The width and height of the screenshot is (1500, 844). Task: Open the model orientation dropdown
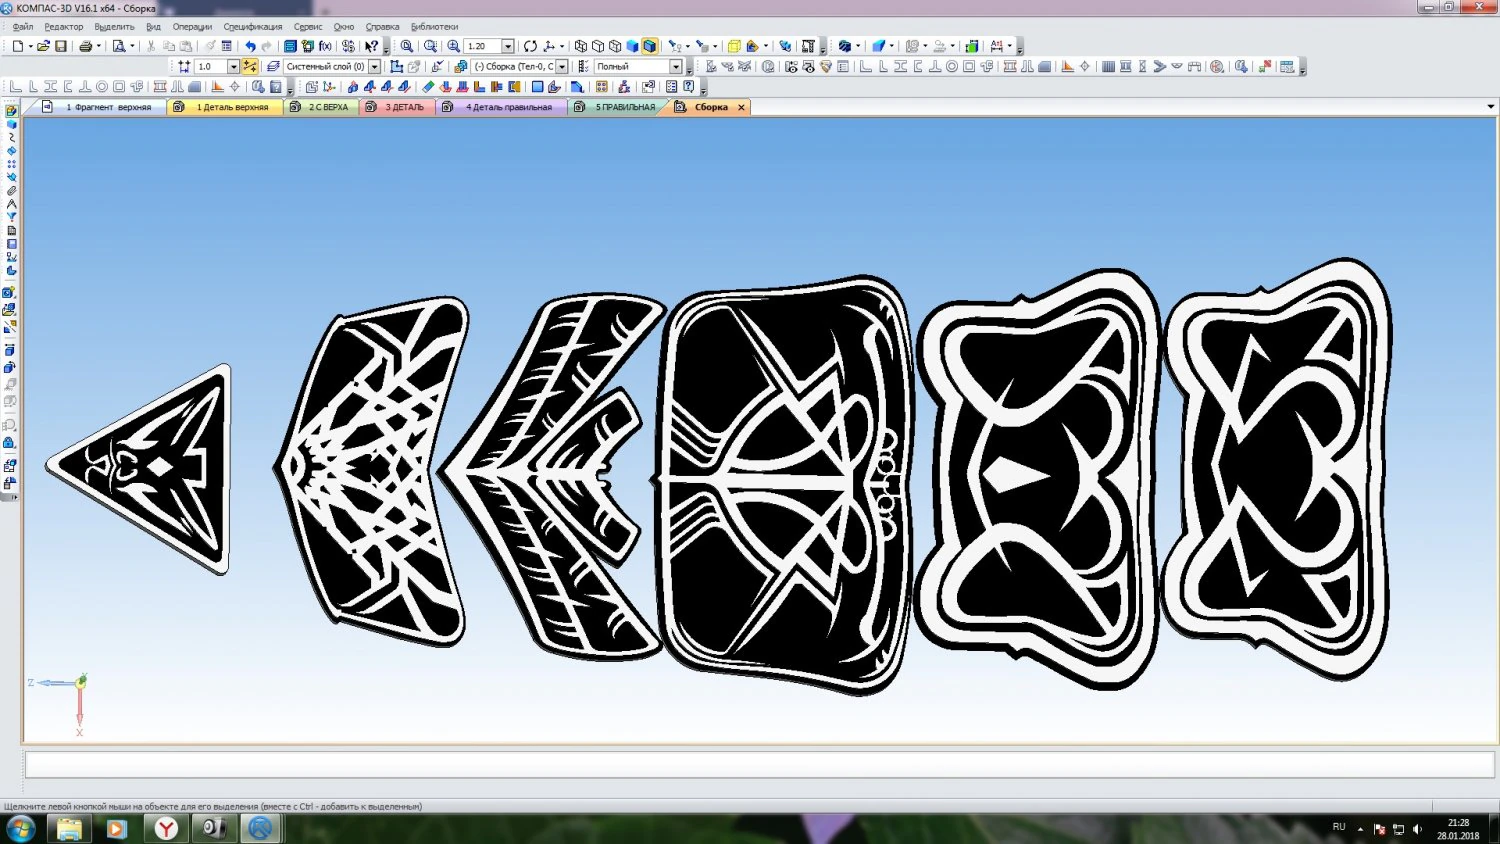[x=562, y=46]
